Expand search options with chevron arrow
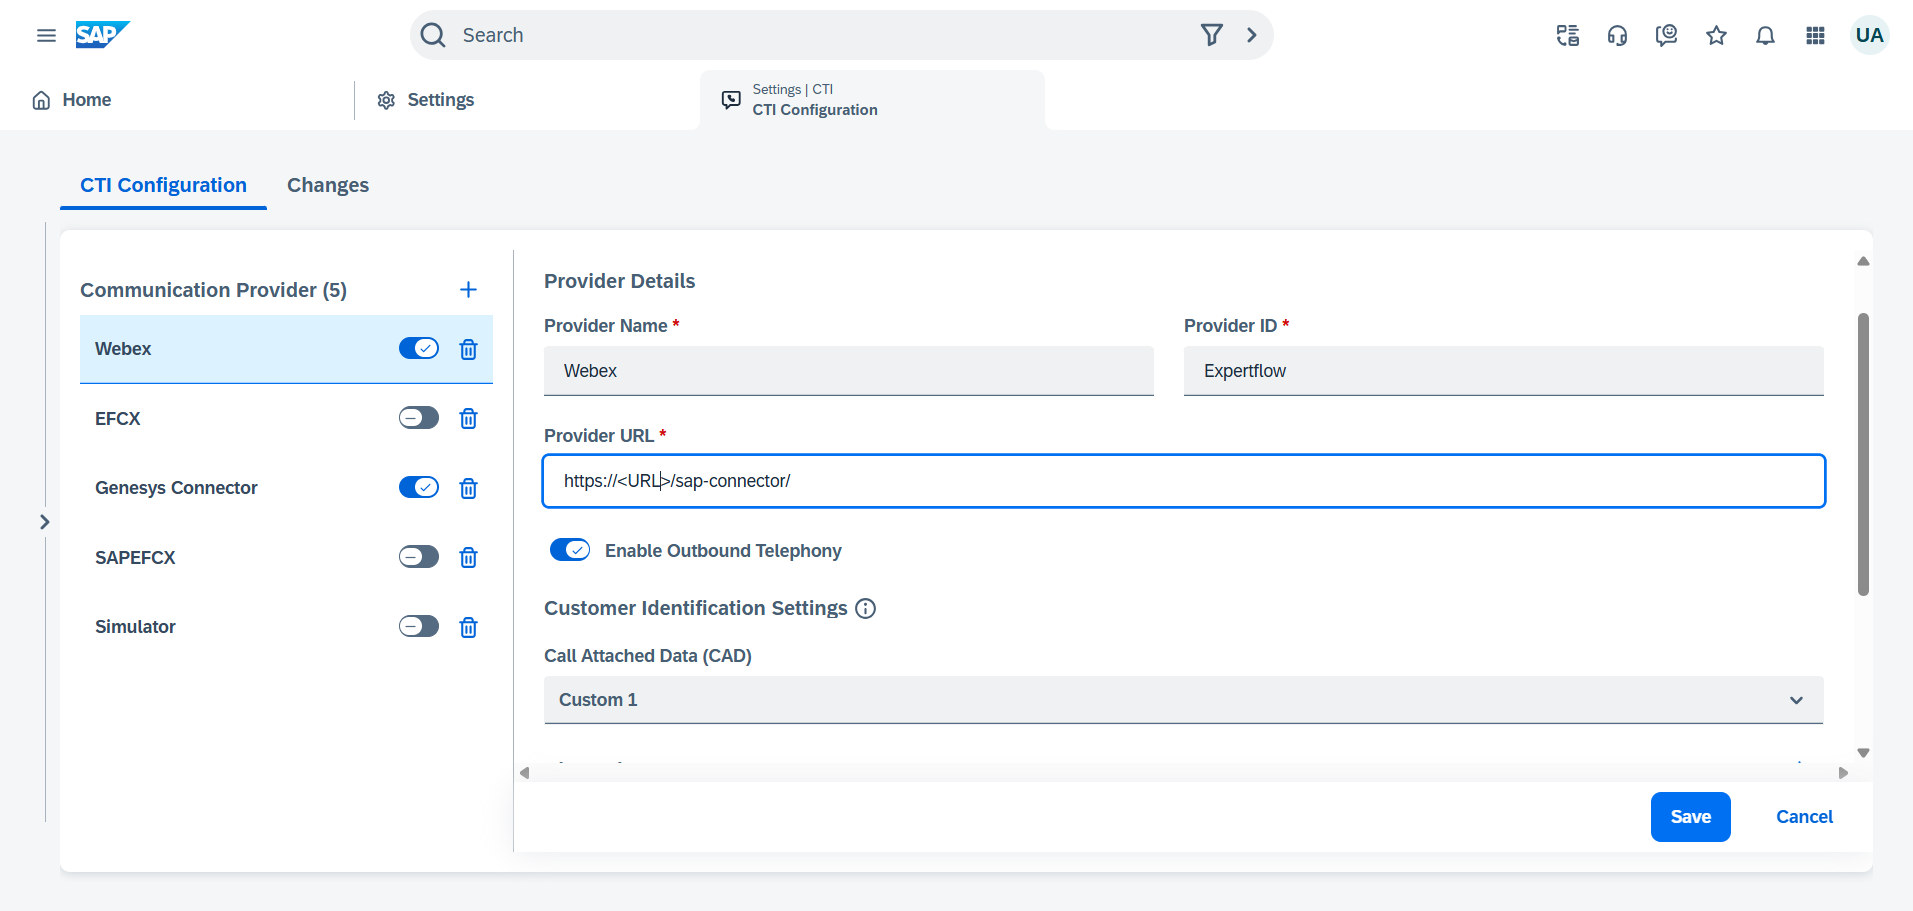Viewport: 1913px width, 911px height. pyautogui.click(x=1251, y=35)
